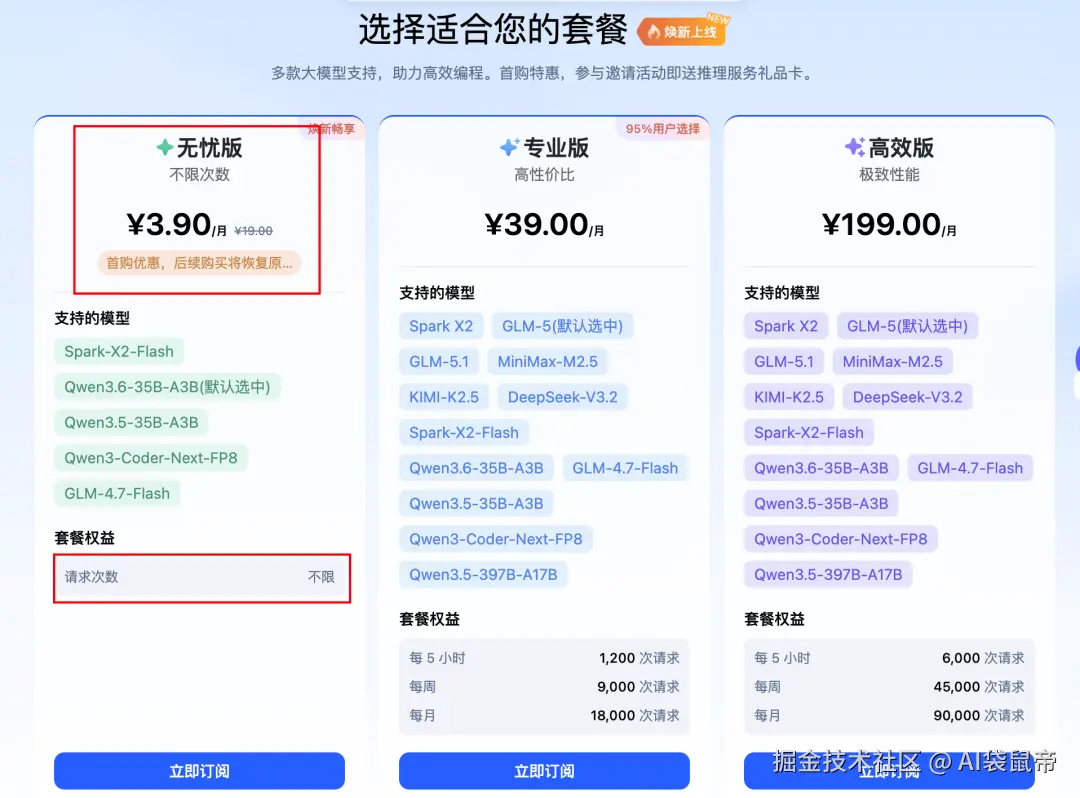
Task: Click the 请求次数 不限 row
Action: 201,577
